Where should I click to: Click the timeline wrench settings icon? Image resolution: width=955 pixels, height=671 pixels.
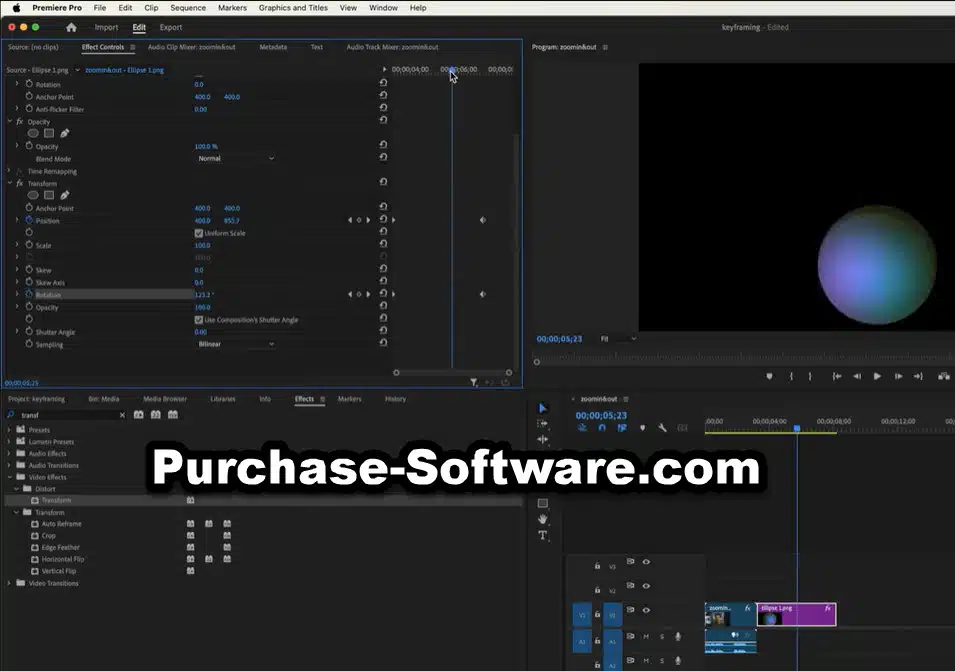click(662, 428)
